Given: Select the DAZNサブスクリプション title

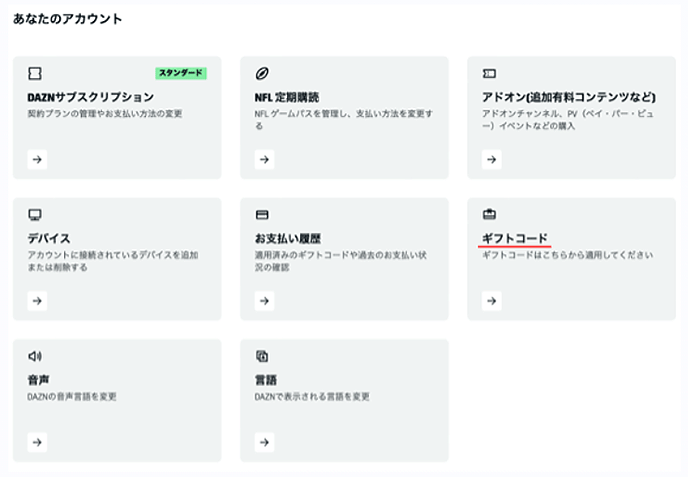Looking at the screenshot, I should (91, 97).
